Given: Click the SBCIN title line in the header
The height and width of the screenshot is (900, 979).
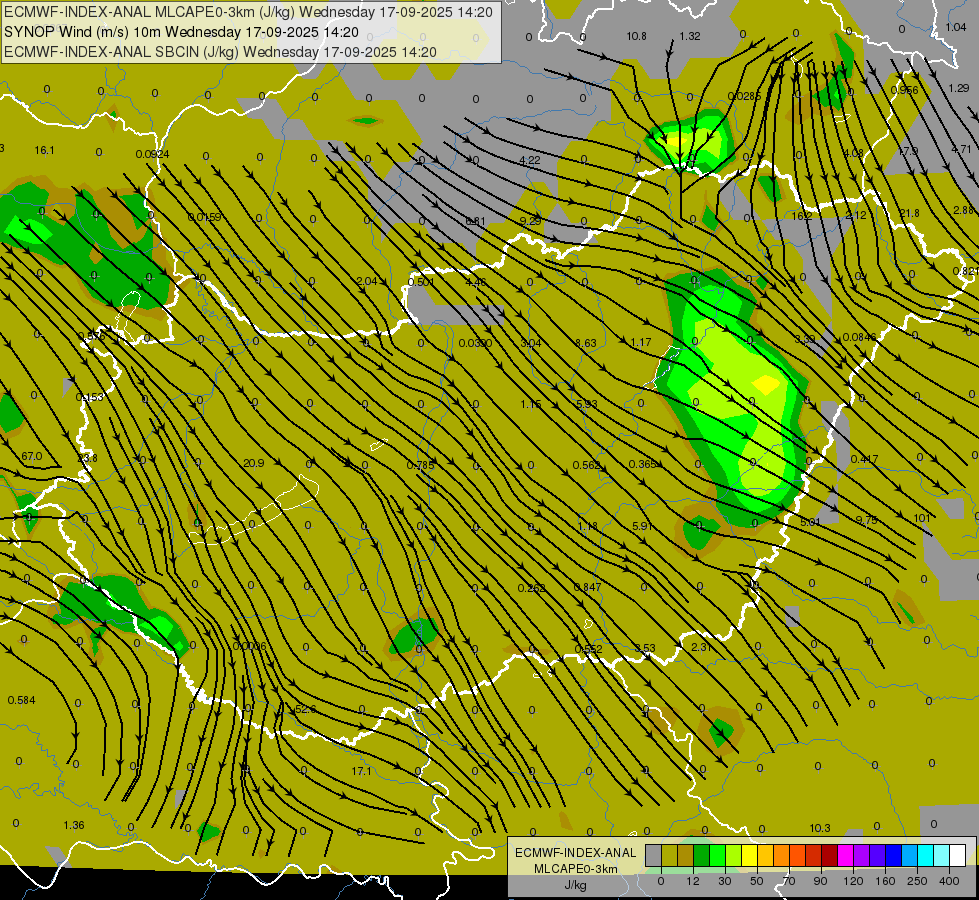Looking at the screenshot, I should coord(220,52).
